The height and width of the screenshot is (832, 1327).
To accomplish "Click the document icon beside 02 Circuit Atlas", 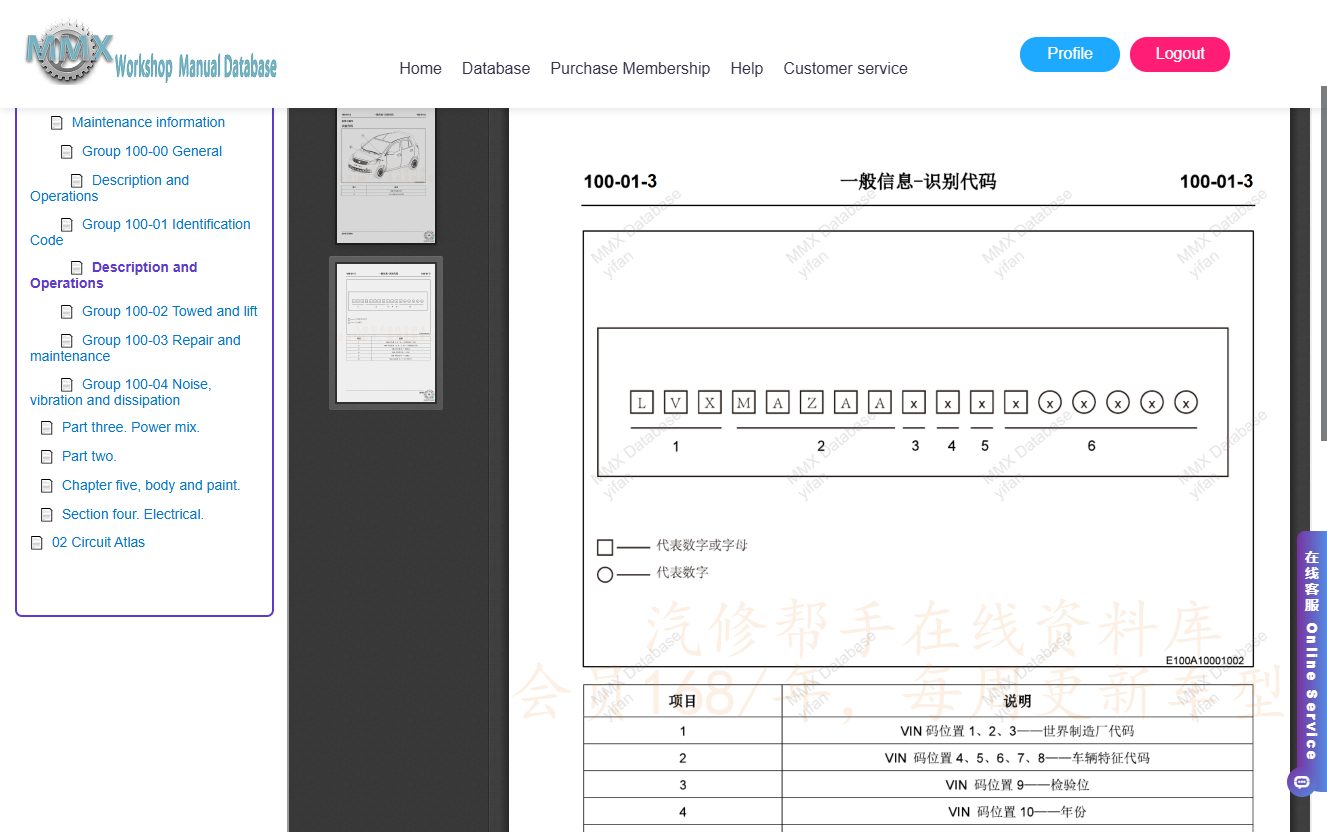I will coord(37,543).
